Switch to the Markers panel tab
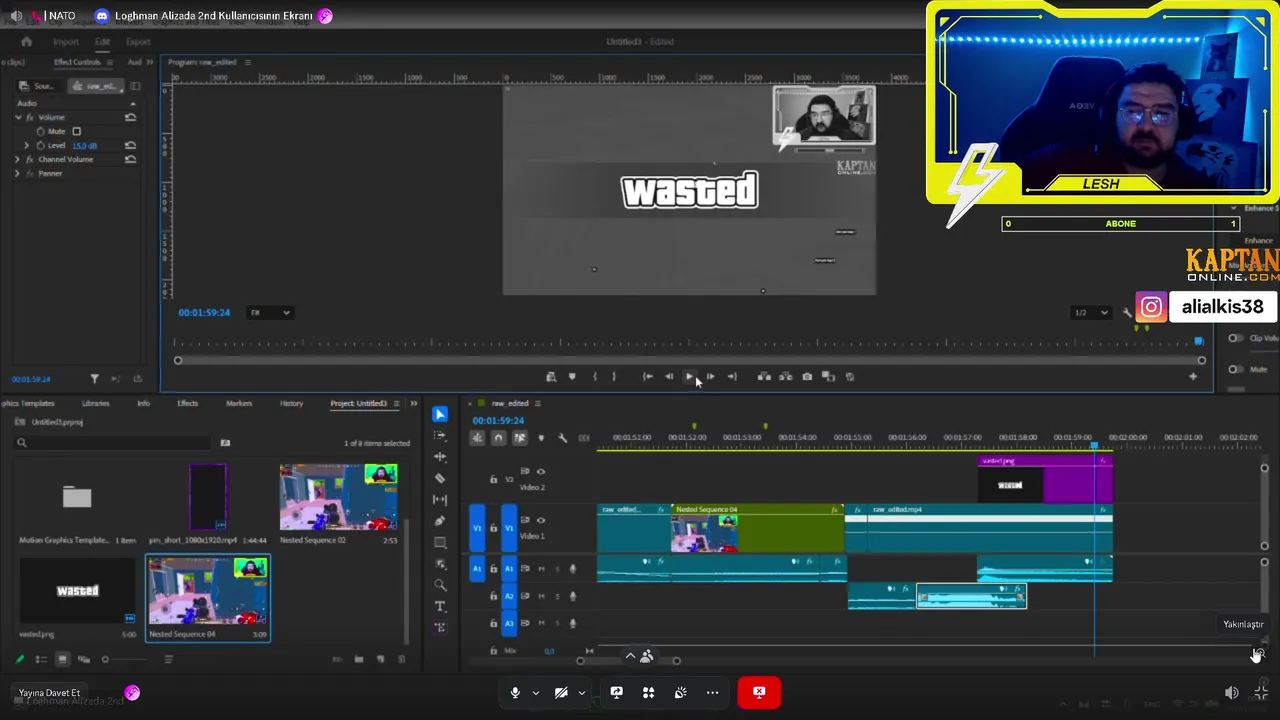This screenshot has height=720, width=1280. (239, 403)
